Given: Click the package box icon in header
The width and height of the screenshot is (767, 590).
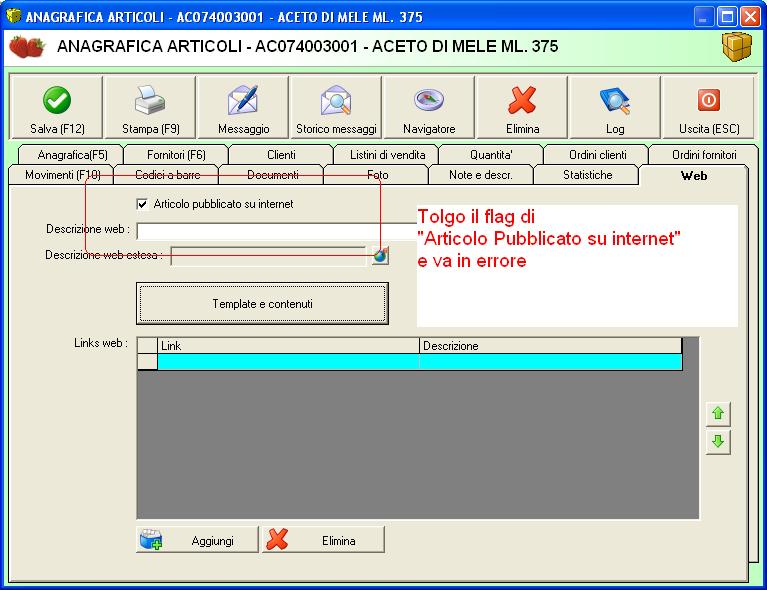Looking at the screenshot, I should click(x=737, y=47).
